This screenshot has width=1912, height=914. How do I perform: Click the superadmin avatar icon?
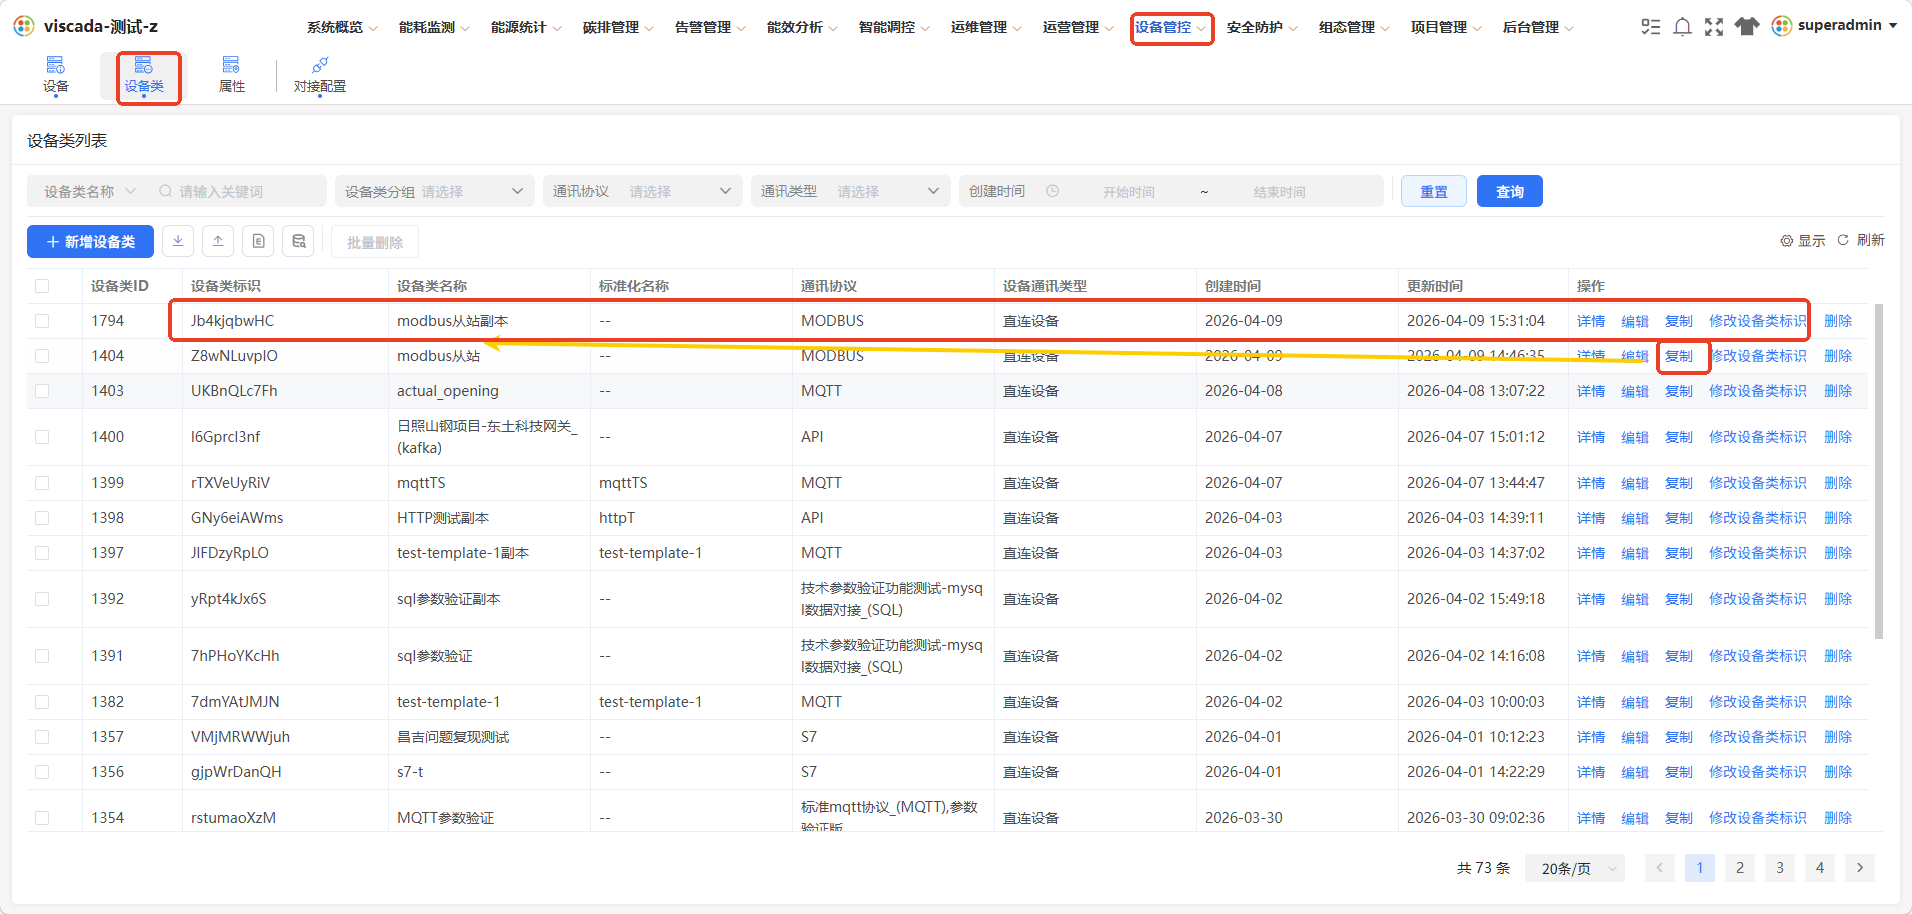click(x=1782, y=26)
